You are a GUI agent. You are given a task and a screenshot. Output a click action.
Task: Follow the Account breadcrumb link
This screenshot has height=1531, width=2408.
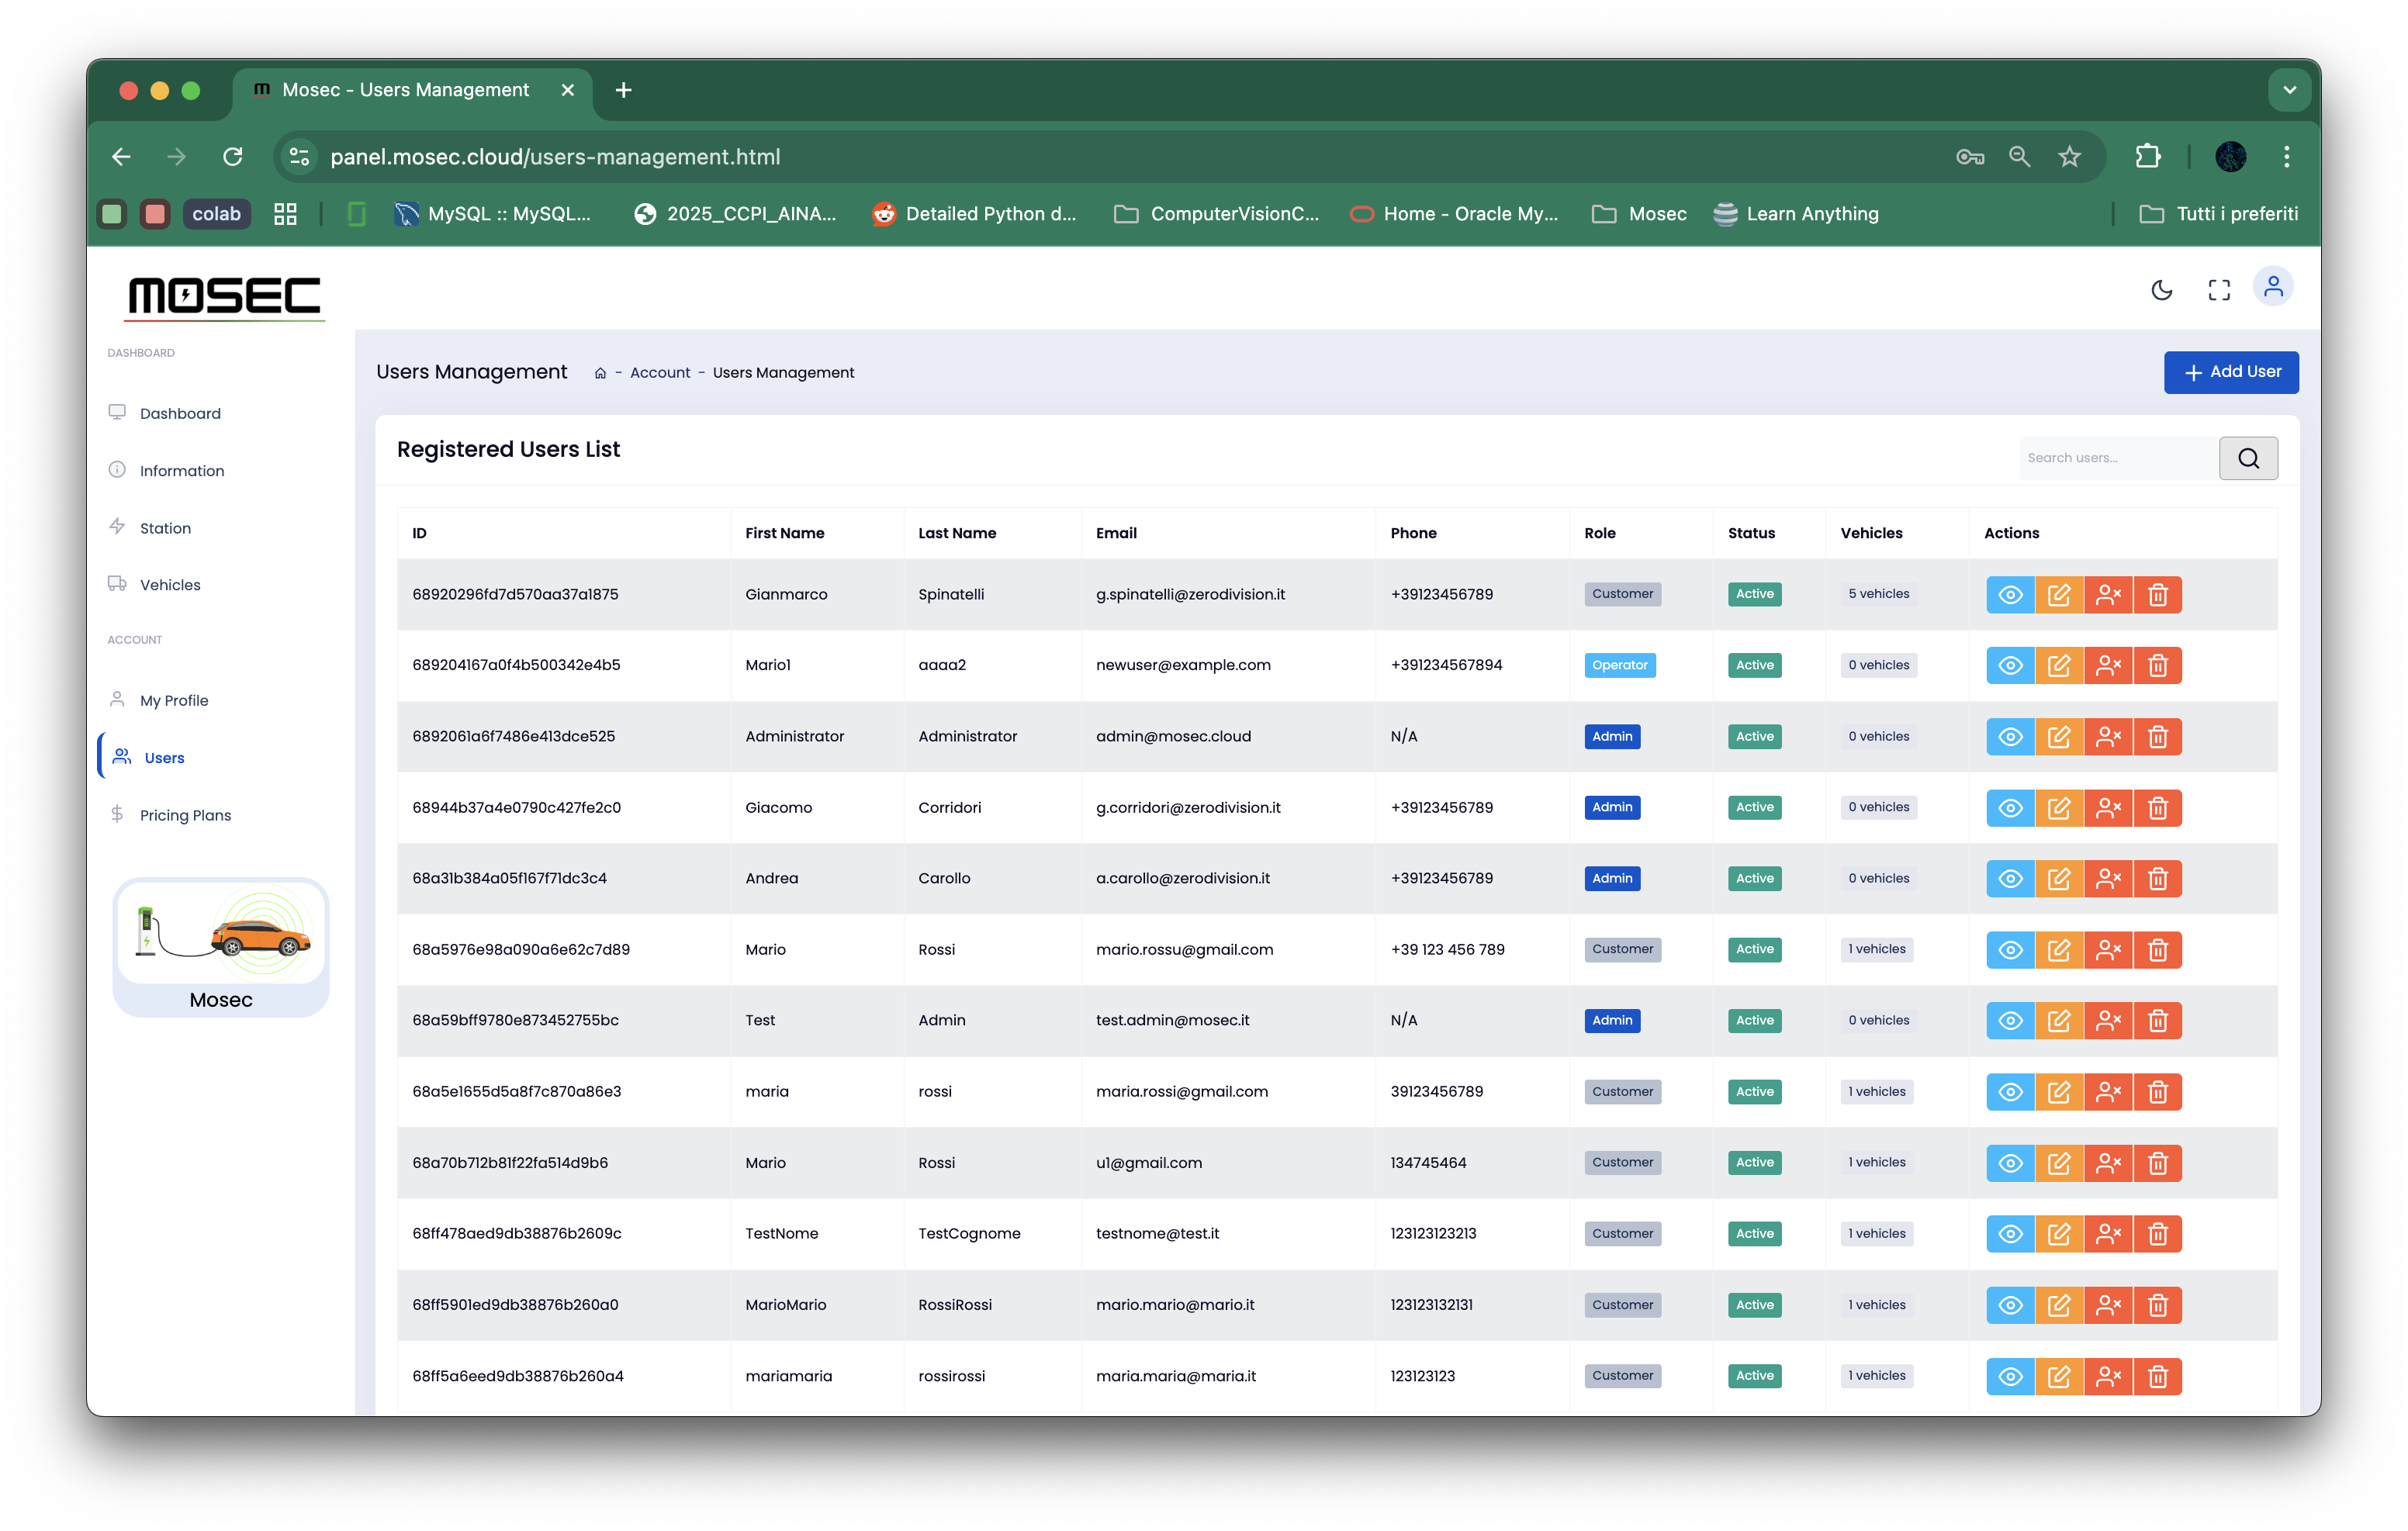(x=659, y=373)
